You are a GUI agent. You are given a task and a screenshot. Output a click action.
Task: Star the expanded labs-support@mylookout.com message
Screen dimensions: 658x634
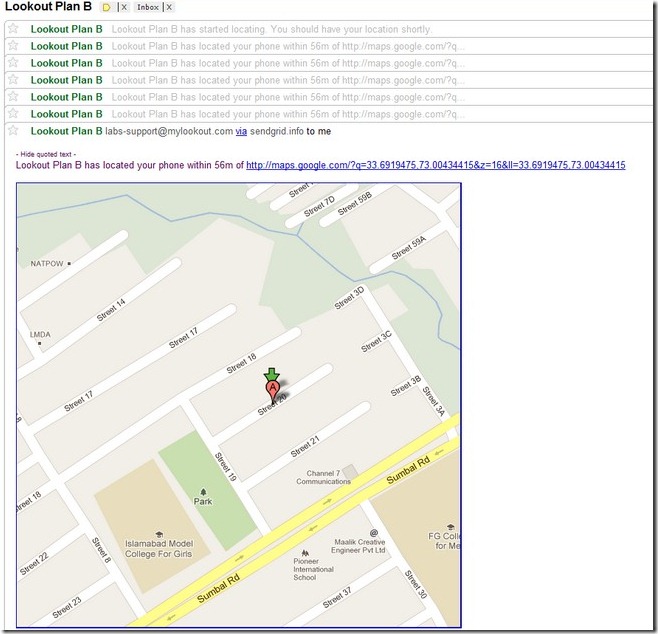coord(13,130)
